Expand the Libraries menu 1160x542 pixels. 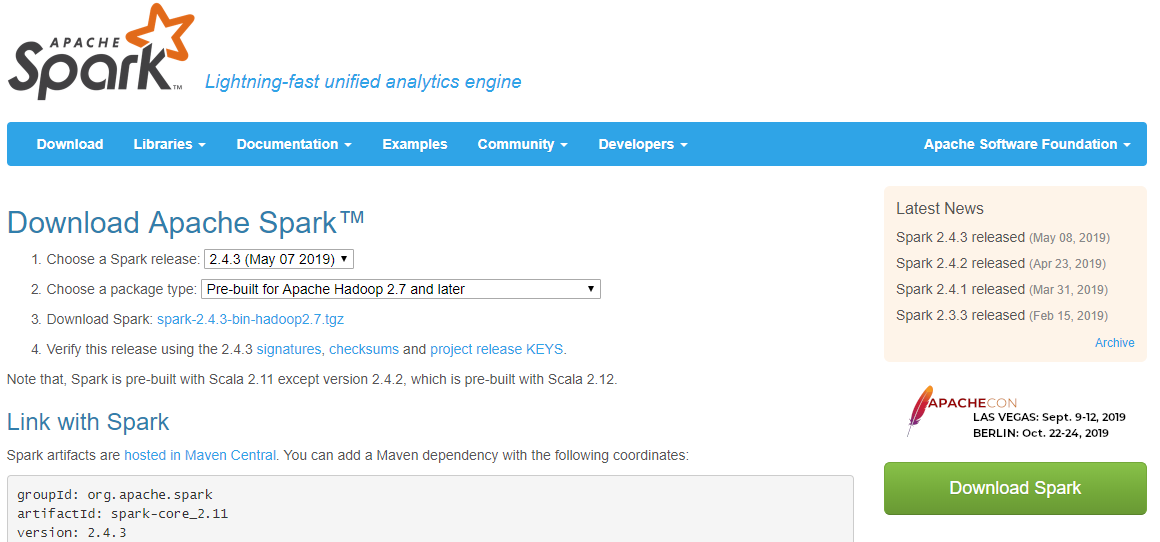click(x=169, y=144)
